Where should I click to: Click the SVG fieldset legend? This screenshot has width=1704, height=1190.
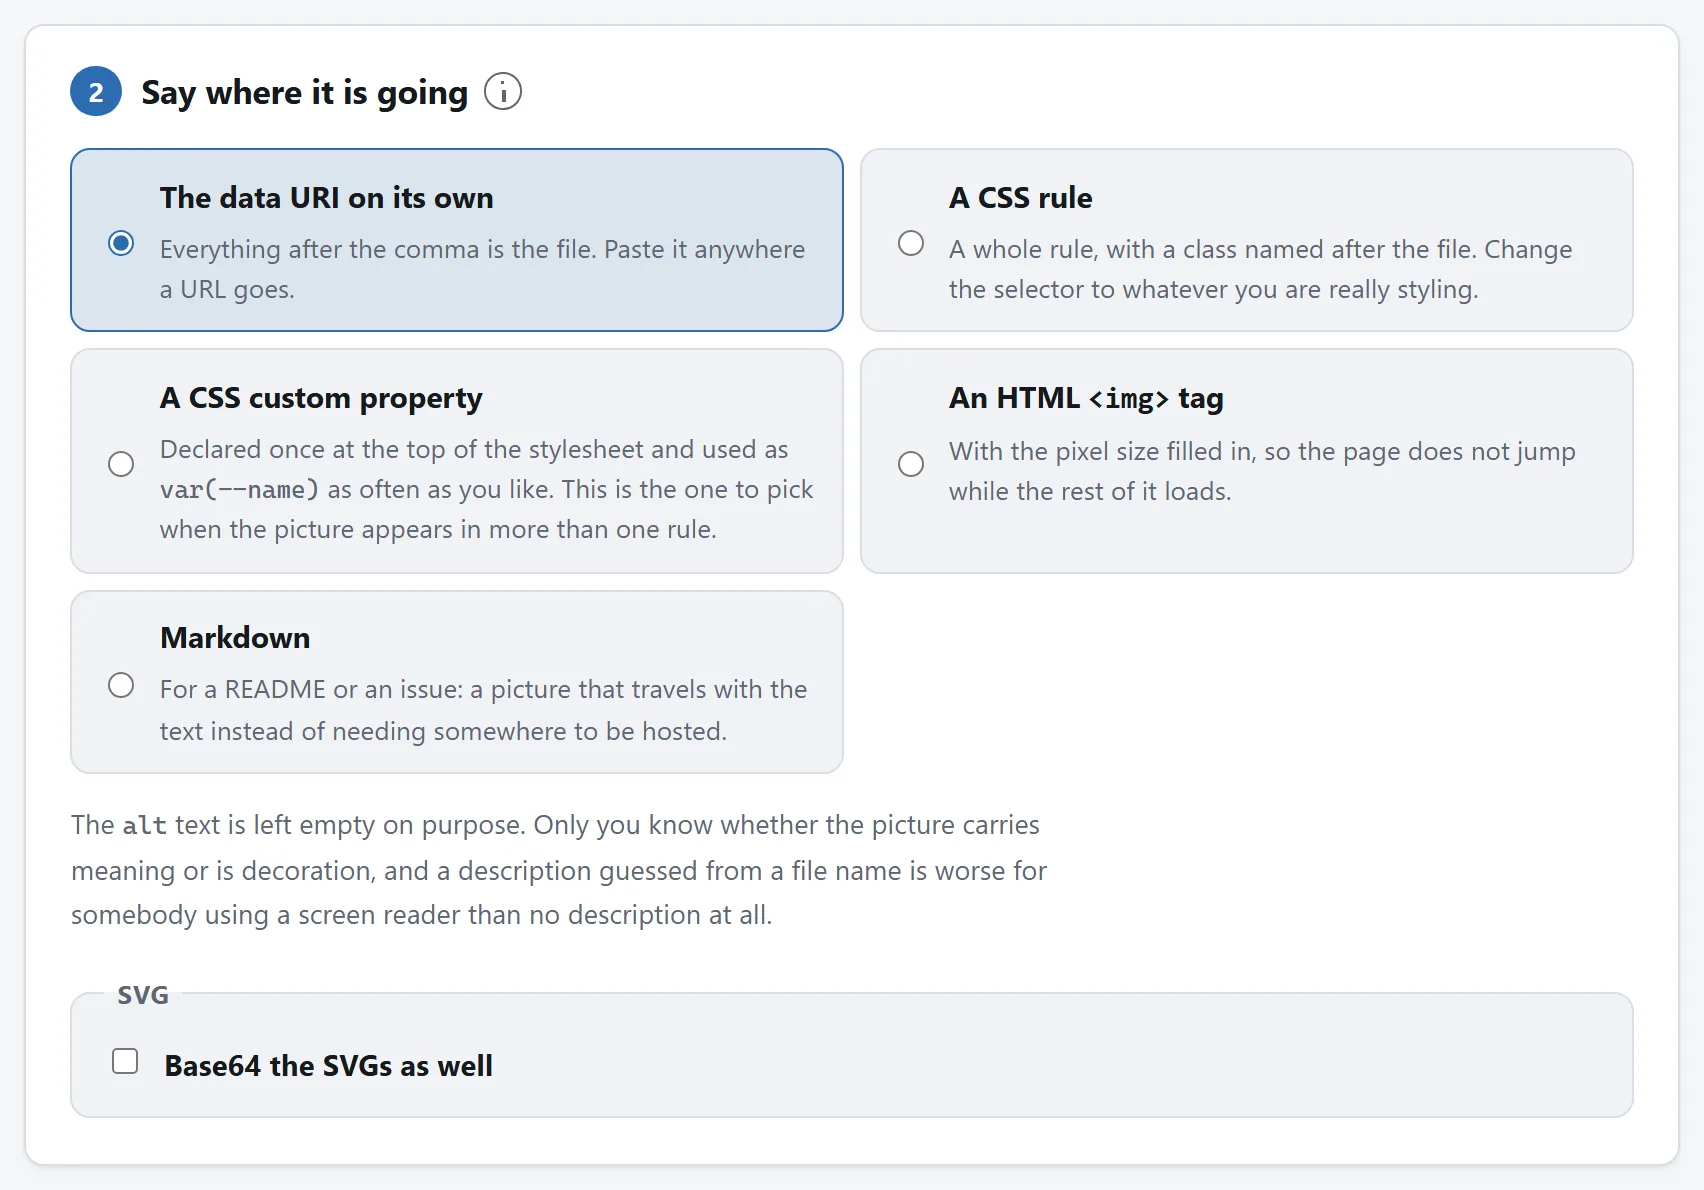click(143, 995)
